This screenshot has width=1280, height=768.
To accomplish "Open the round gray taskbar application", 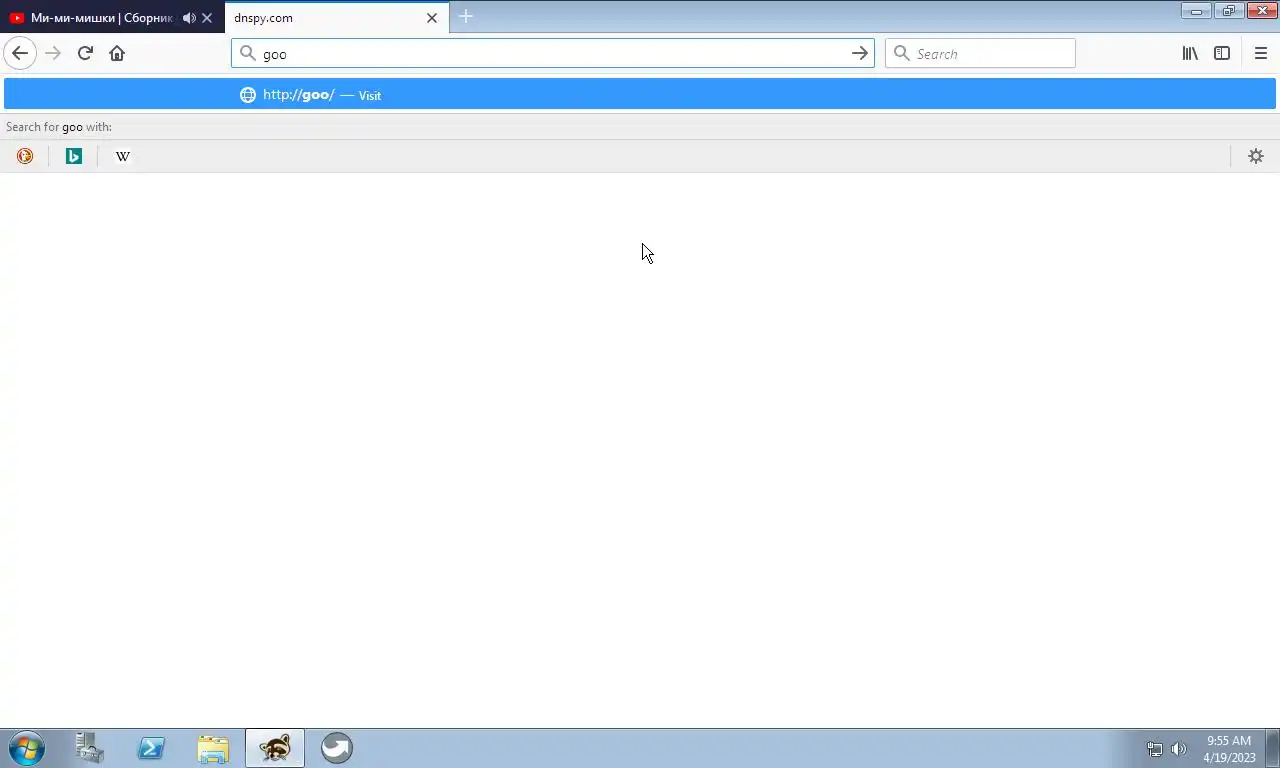I will (337, 748).
